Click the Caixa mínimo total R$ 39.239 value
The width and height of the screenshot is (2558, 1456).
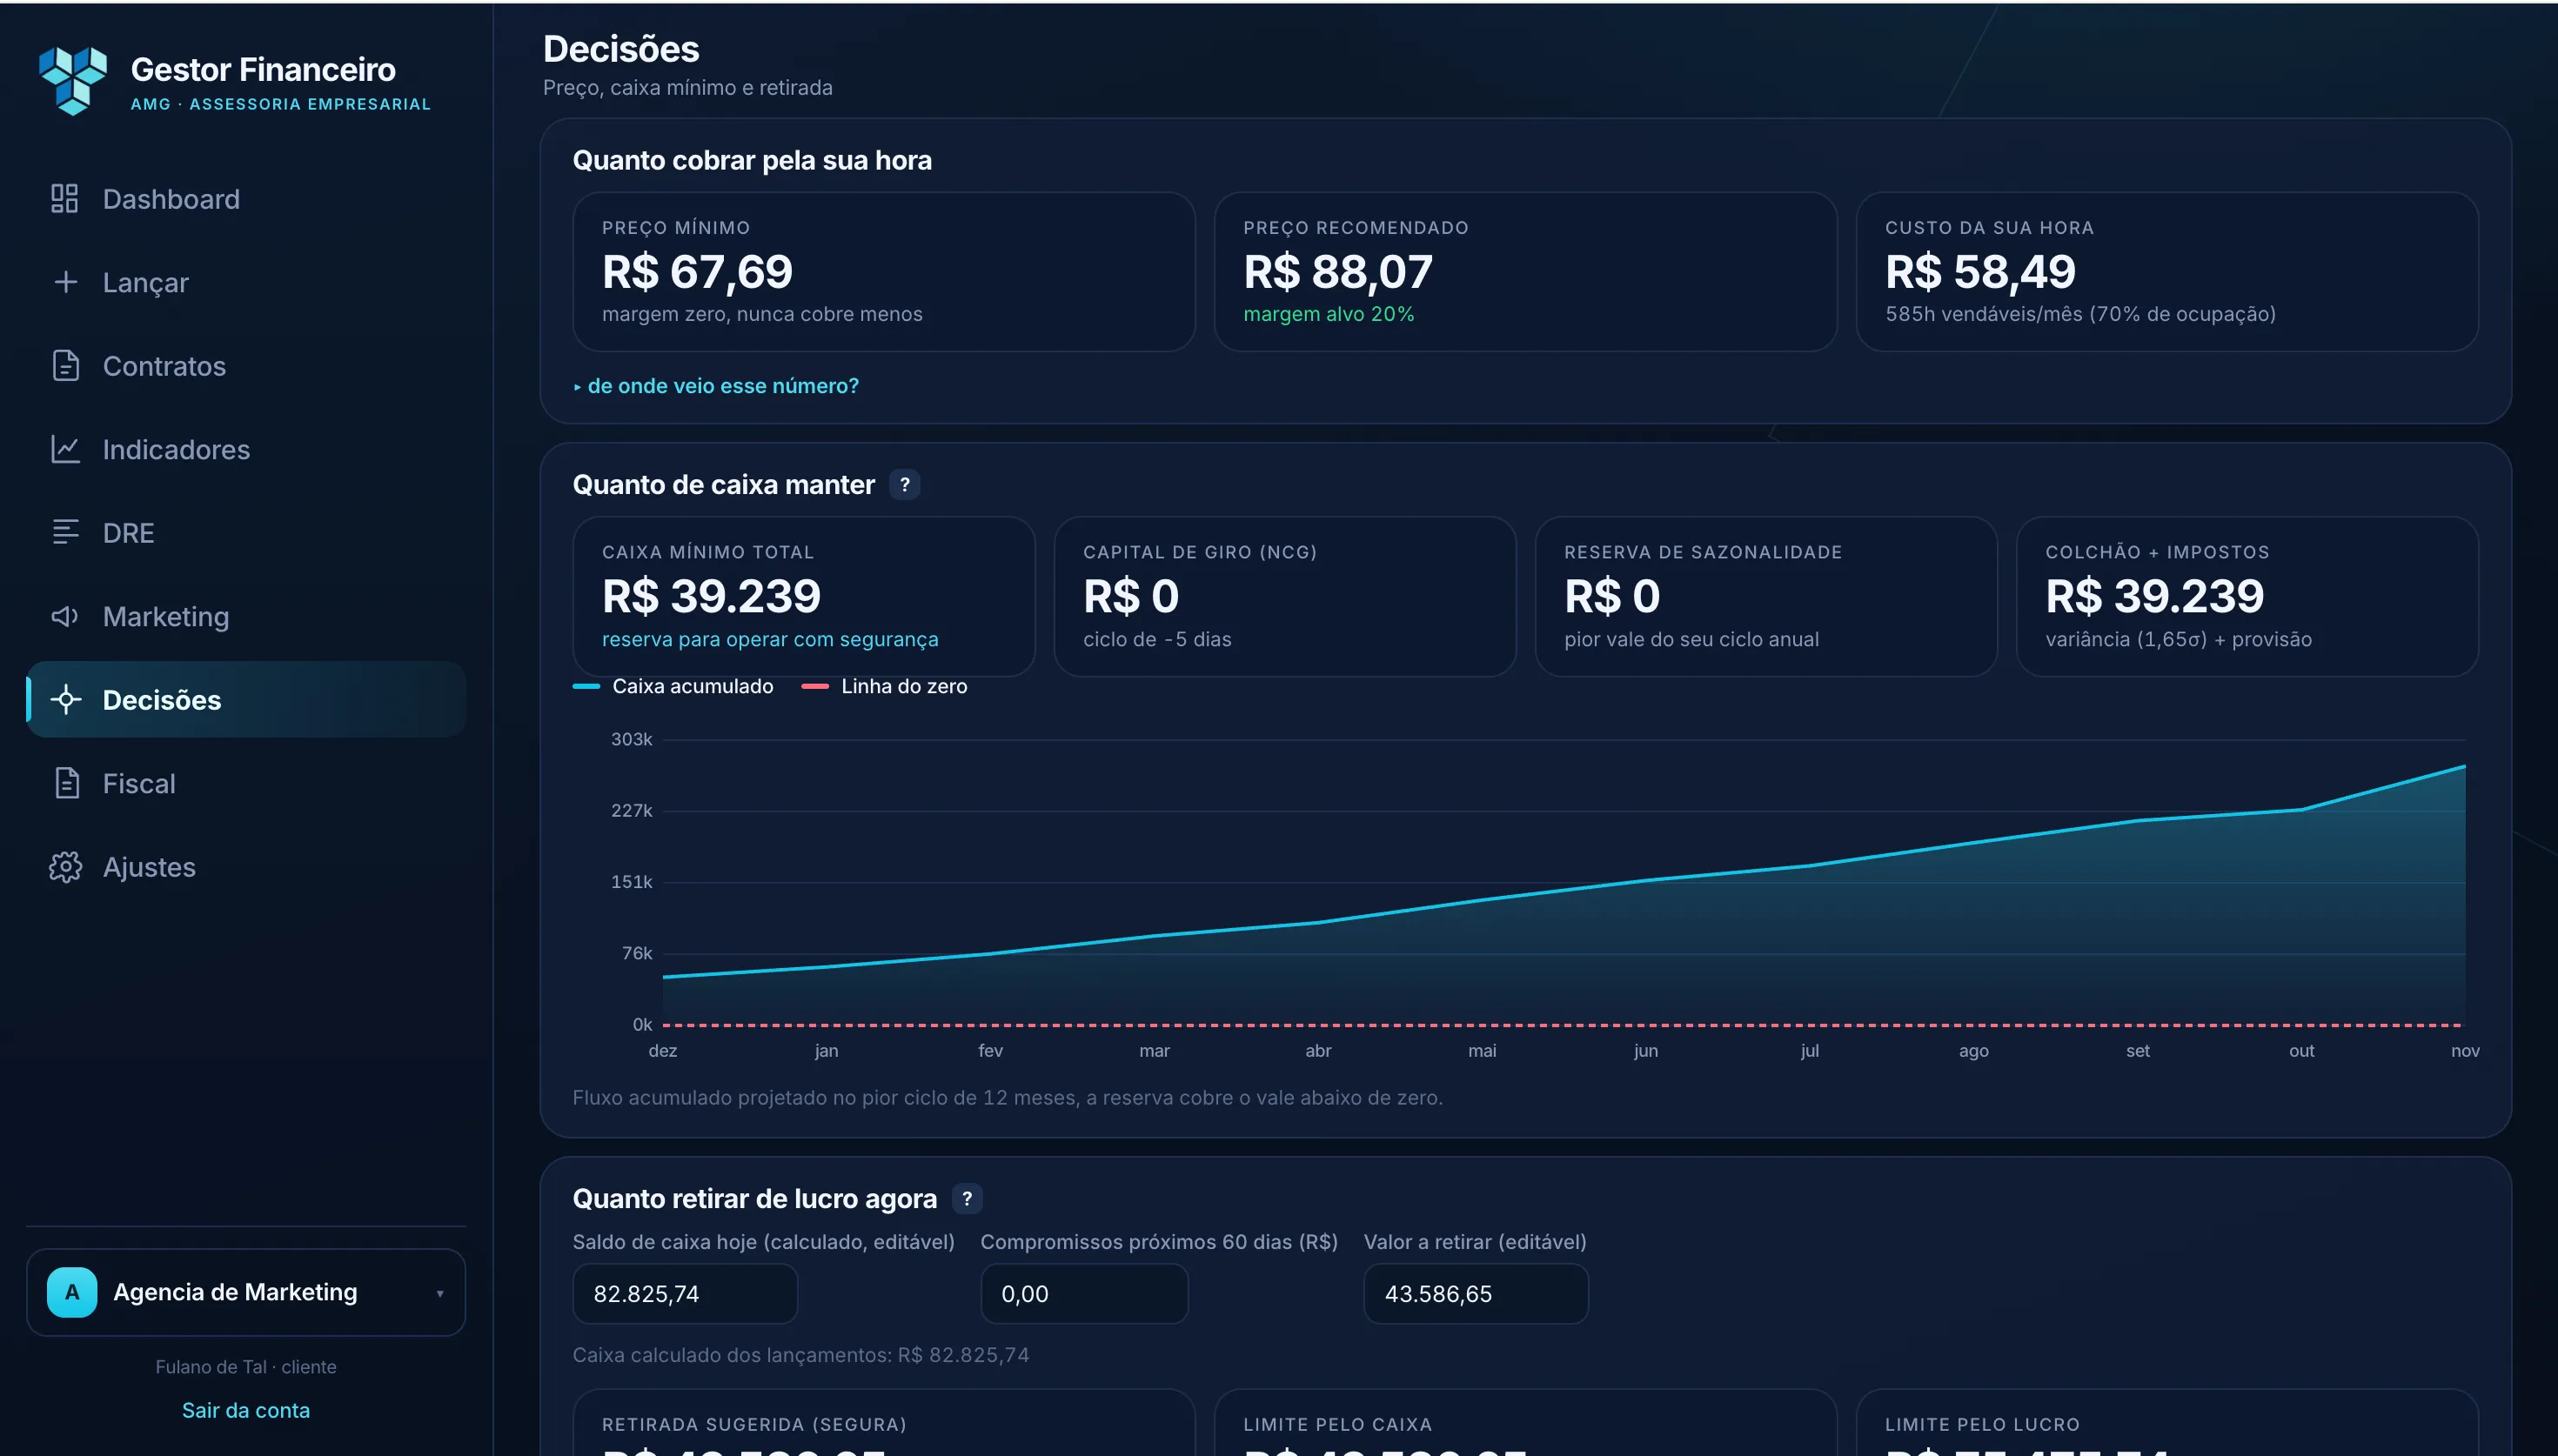click(711, 596)
